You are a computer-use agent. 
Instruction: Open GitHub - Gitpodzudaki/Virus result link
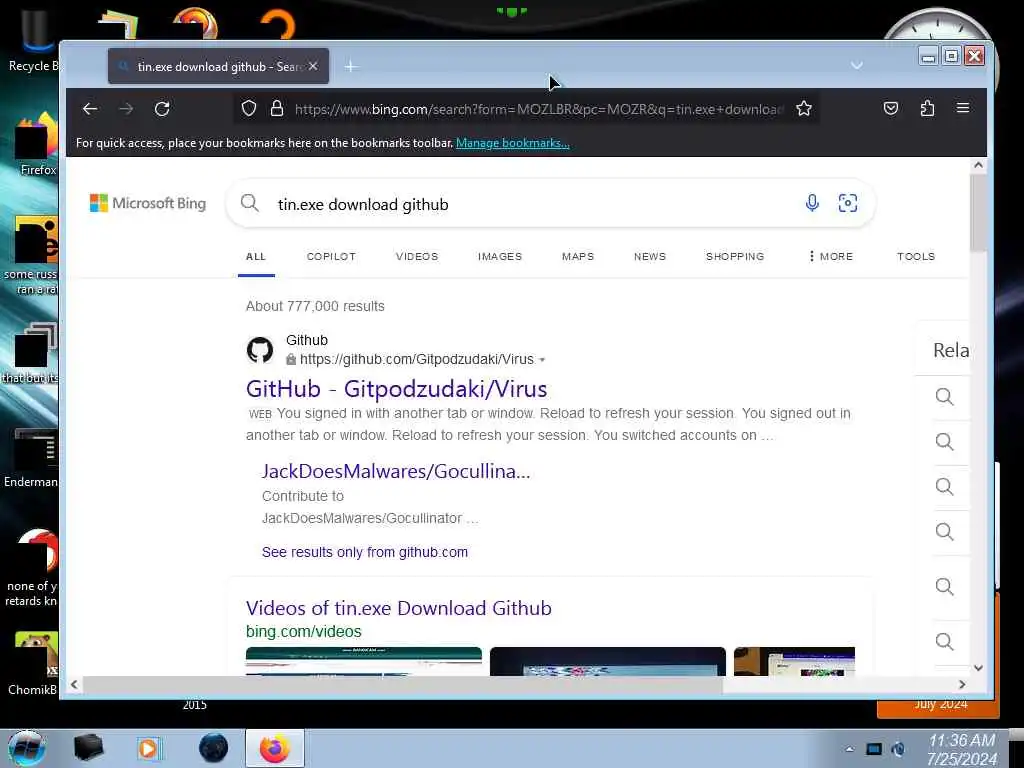pos(396,389)
